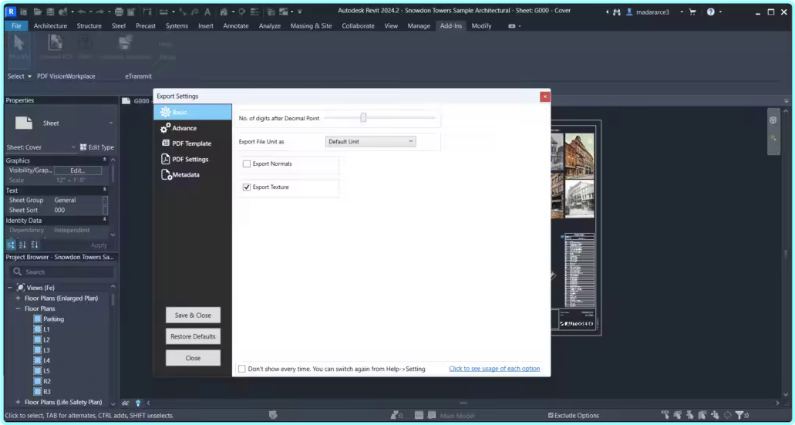This screenshot has width=795, height=425.
Task: Click the 'Sheet Sort' value 000
Action: pyautogui.click(x=60, y=210)
